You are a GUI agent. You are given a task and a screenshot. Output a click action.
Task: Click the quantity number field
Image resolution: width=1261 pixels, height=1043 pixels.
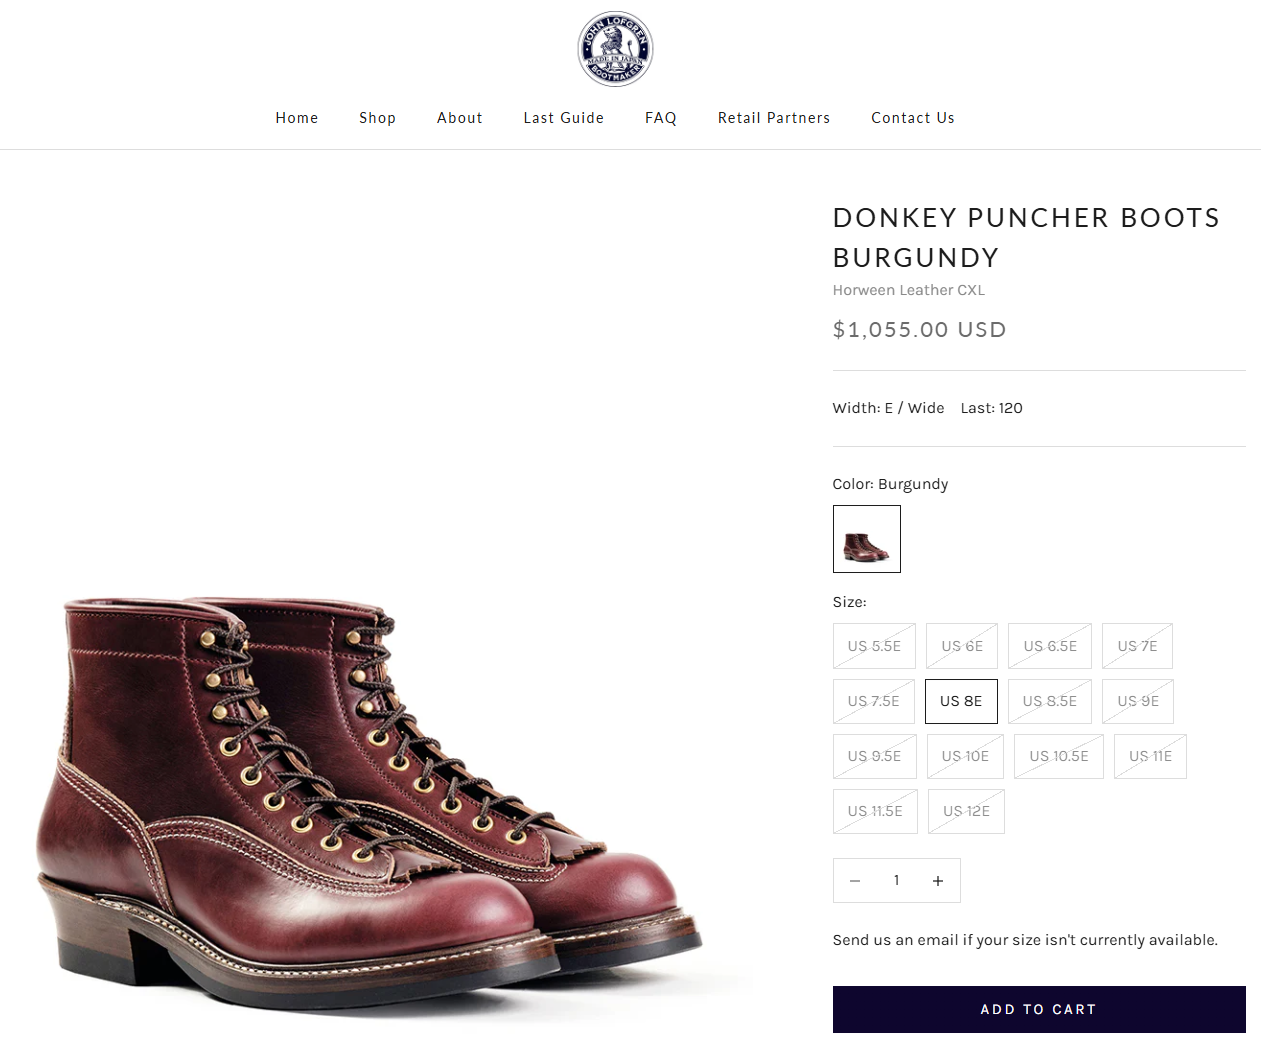point(896,881)
